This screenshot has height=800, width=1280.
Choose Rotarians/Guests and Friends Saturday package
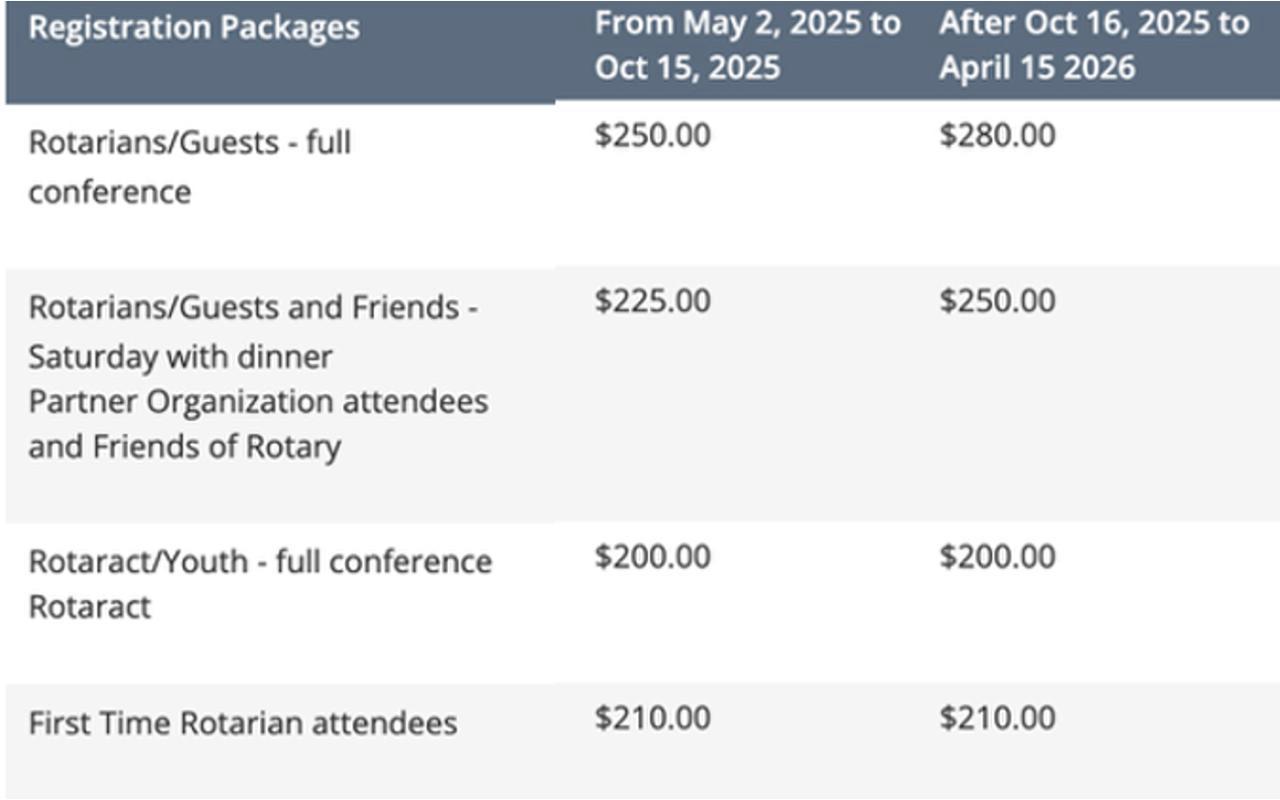252,307
